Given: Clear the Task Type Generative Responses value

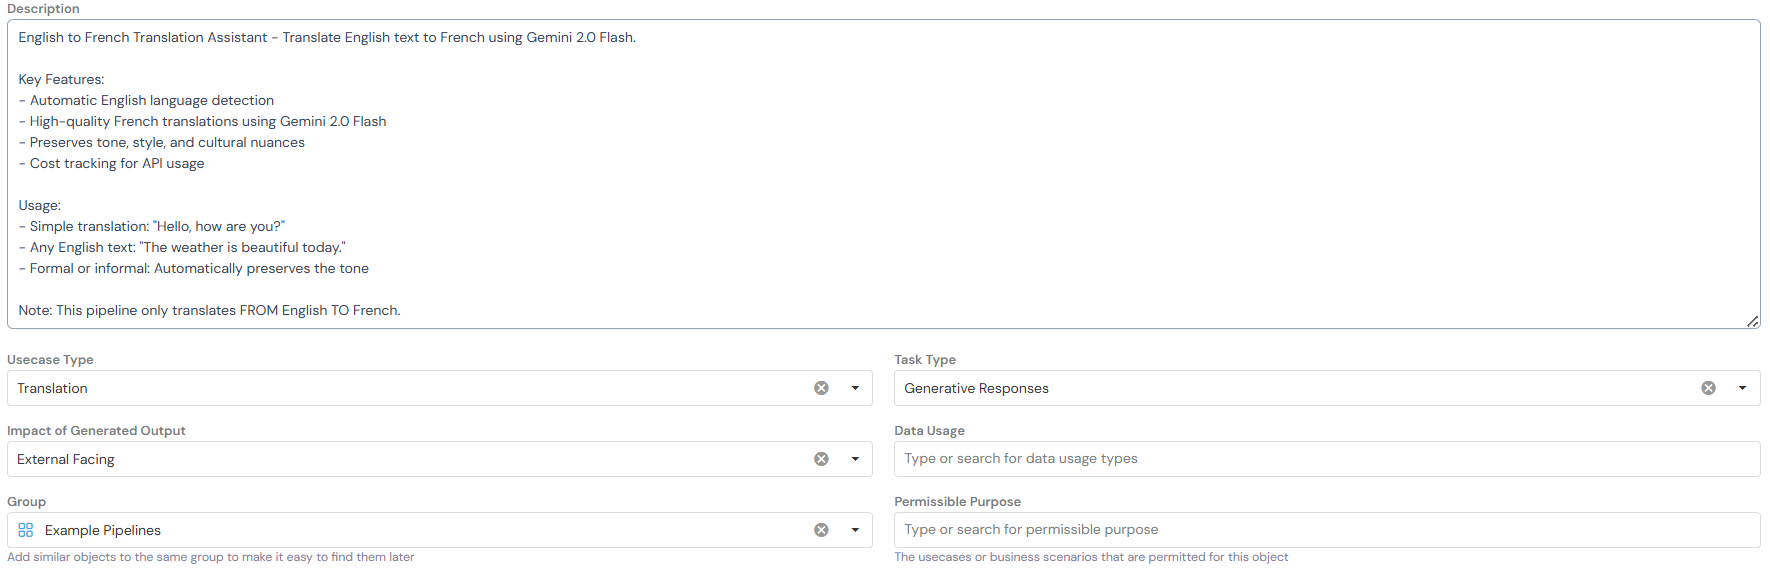Looking at the screenshot, I should [x=1708, y=388].
